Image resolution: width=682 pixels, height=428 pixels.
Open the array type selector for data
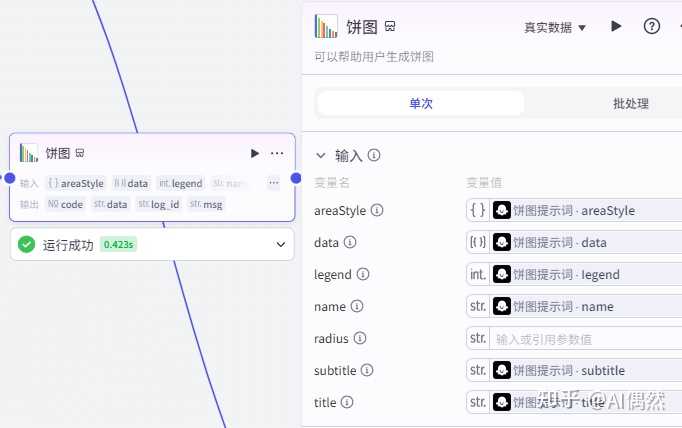coord(478,242)
